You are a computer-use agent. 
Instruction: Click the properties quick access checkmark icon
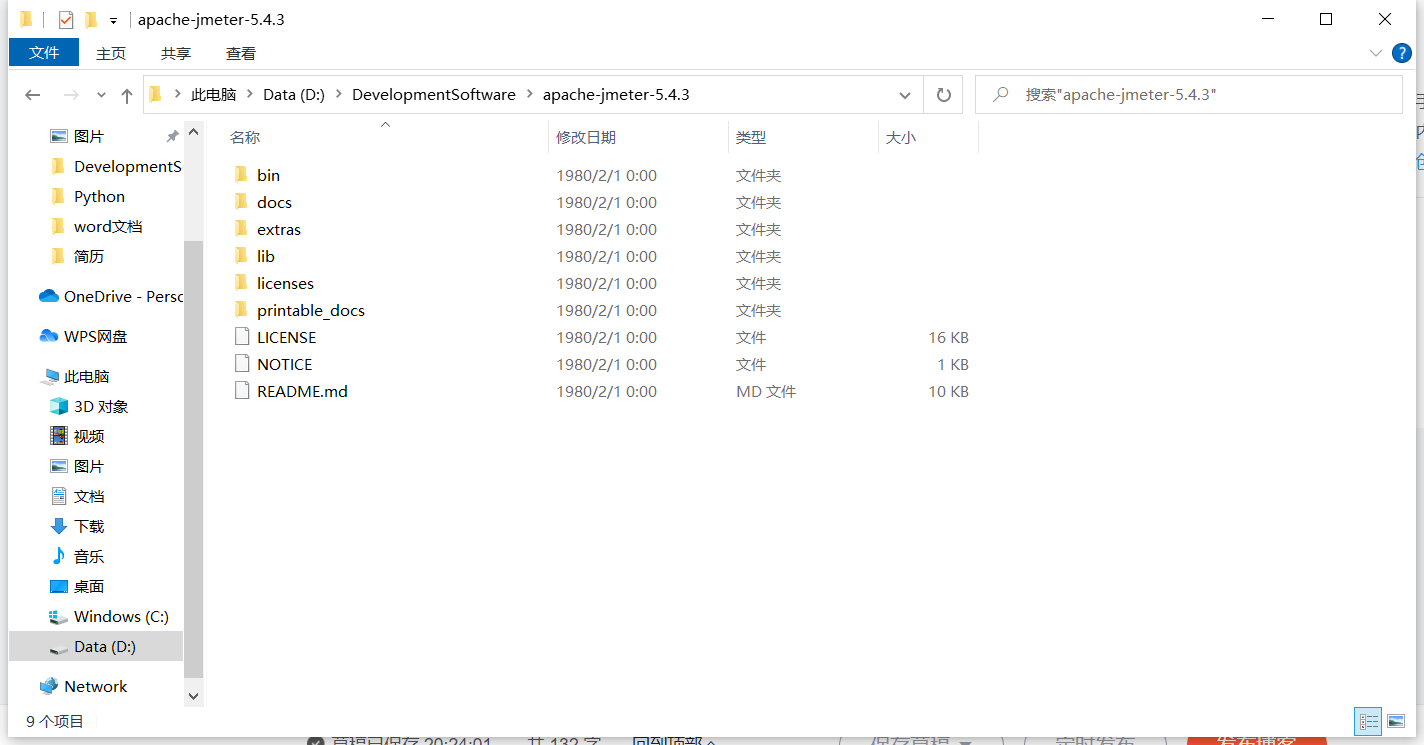(x=66, y=20)
